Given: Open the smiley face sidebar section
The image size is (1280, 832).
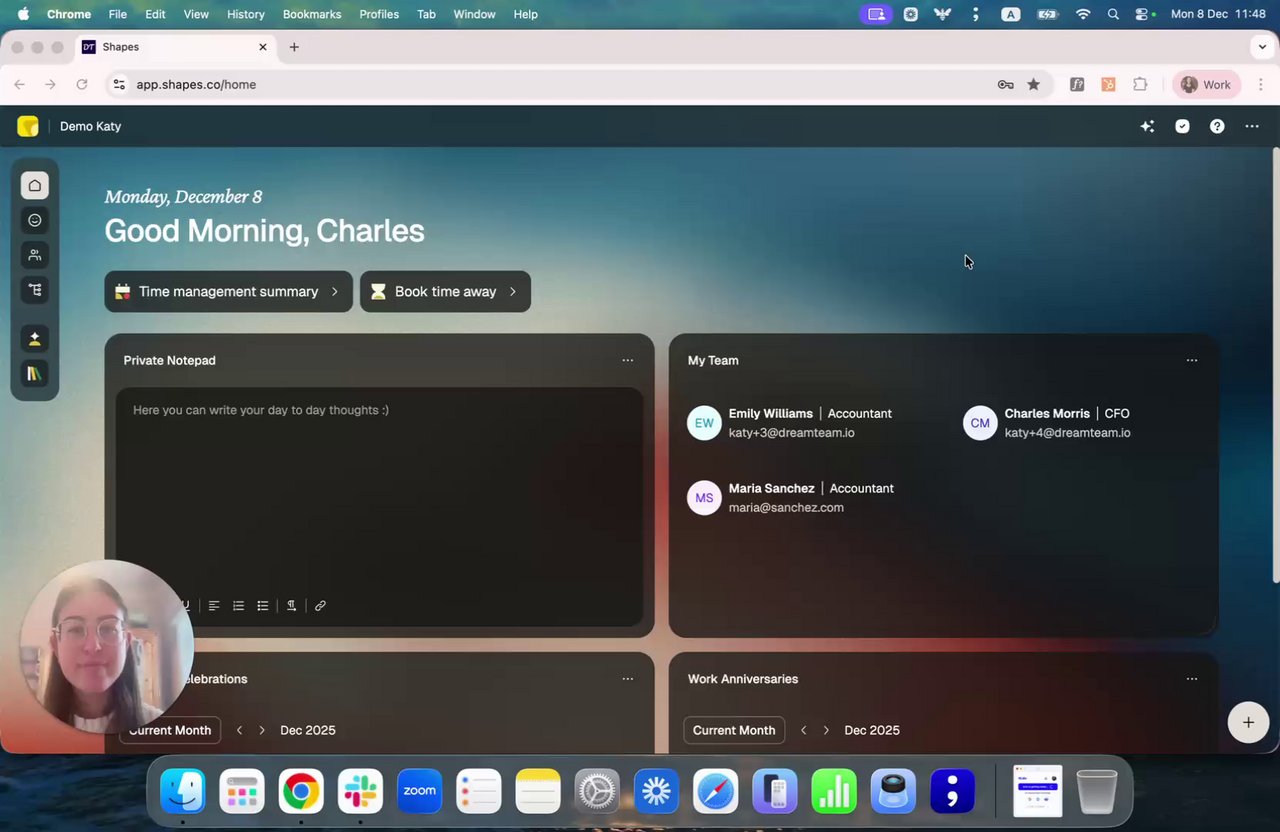Looking at the screenshot, I should coord(35,220).
